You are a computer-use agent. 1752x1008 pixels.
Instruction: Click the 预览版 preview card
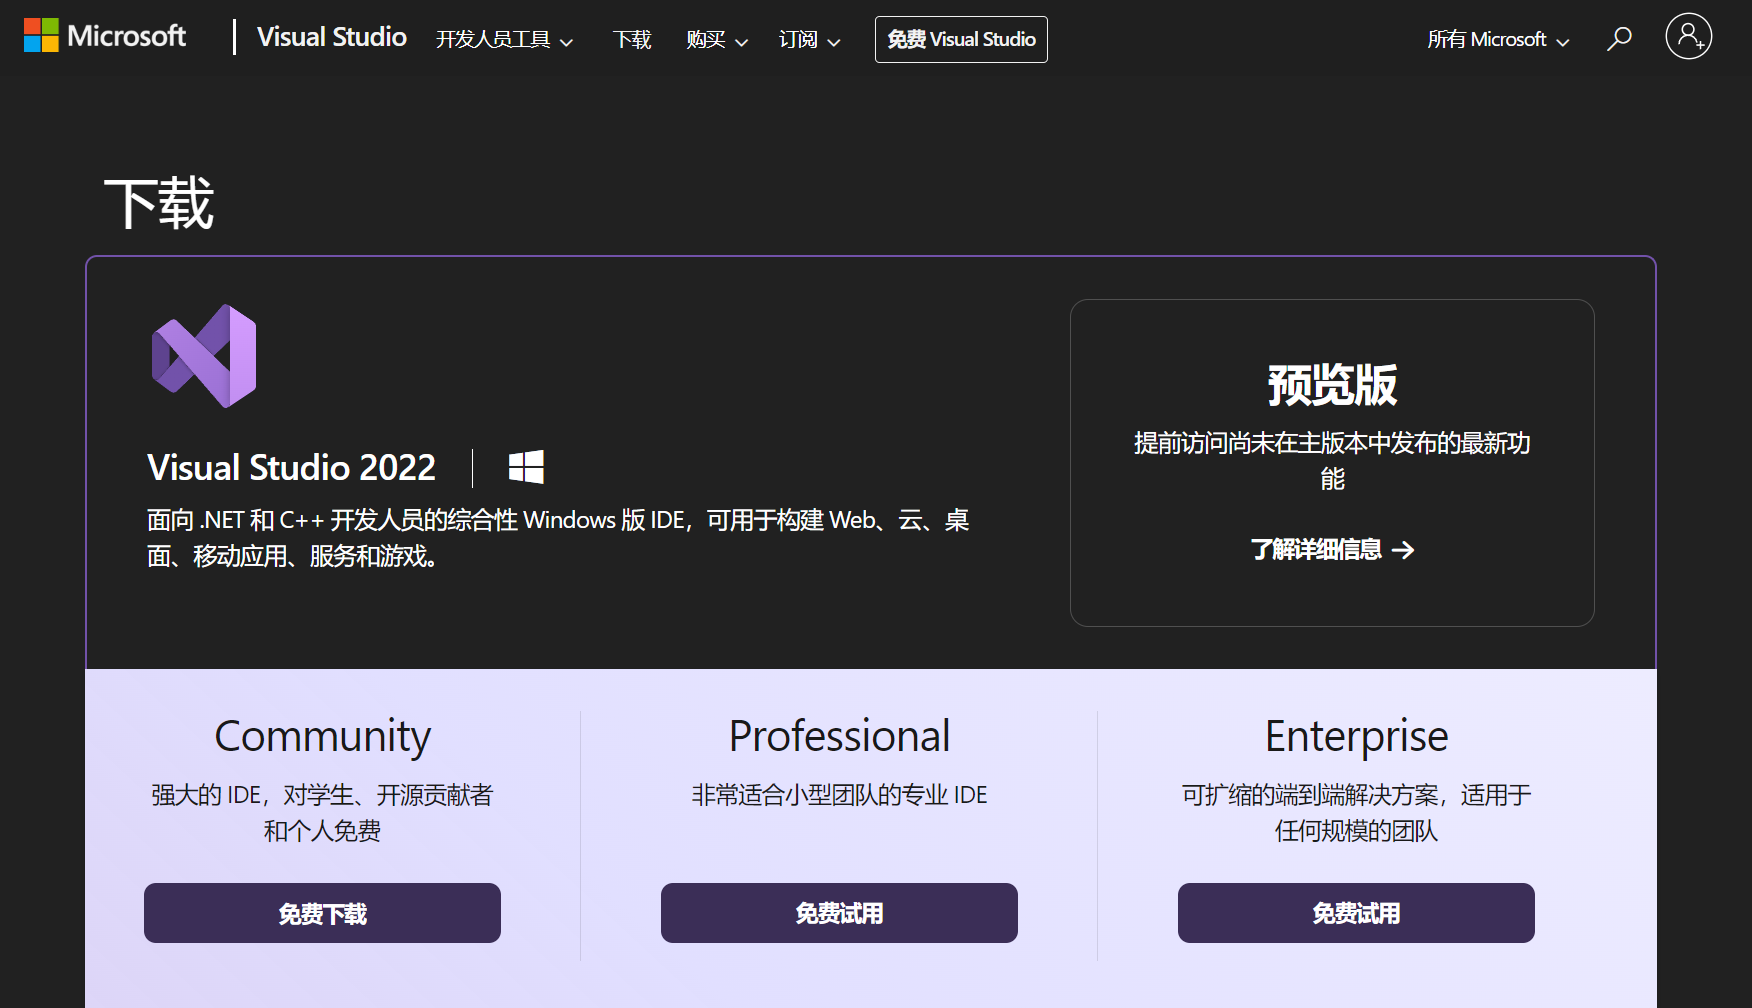pyautogui.click(x=1332, y=462)
